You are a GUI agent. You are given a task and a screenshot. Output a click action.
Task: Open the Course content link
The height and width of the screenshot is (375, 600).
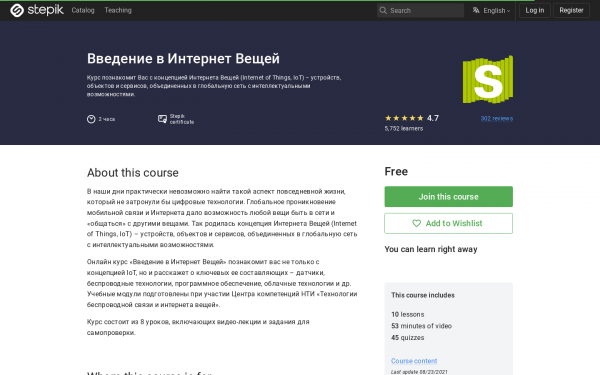[x=414, y=361]
